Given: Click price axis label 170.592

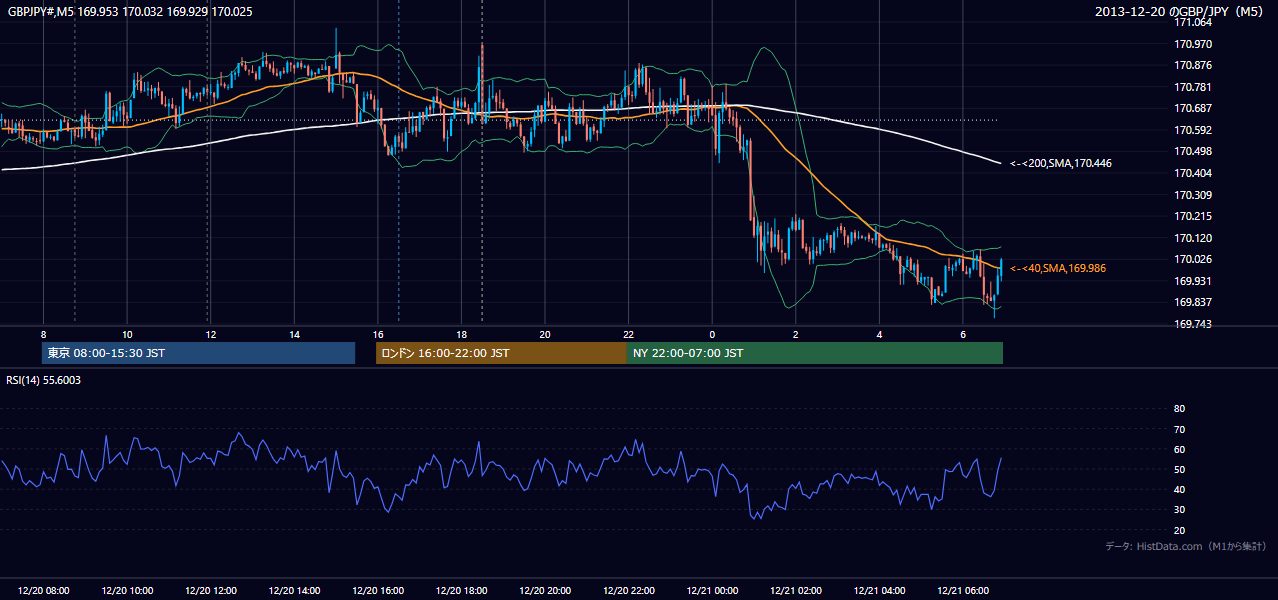Looking at the screenshot, I should point(1192,130).
